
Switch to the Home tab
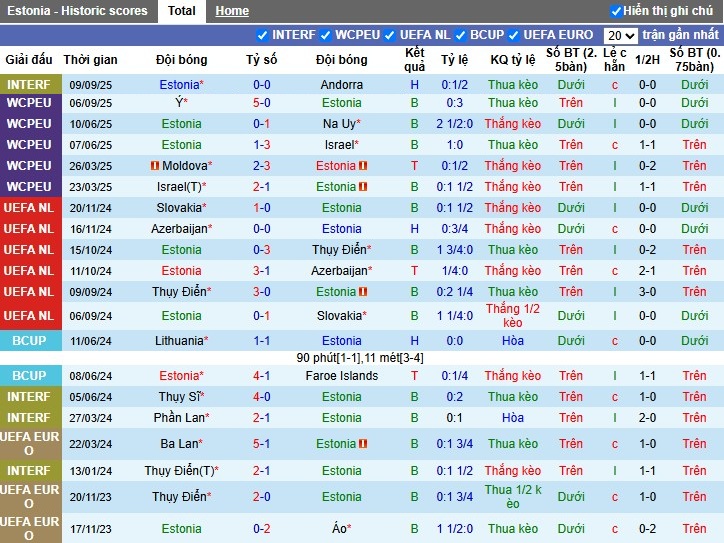pos(232,11)
